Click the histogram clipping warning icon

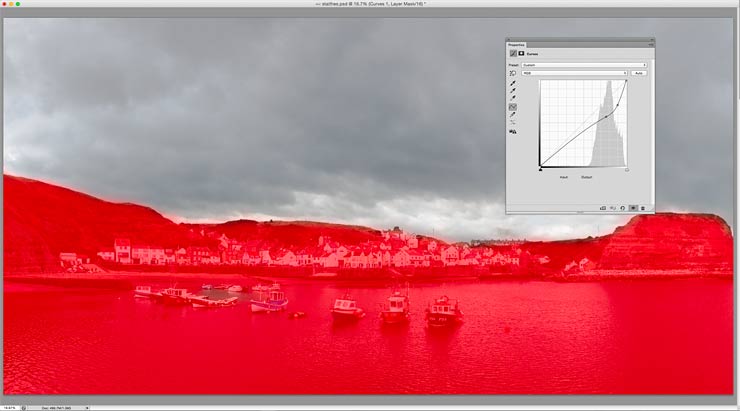pos(513,132)
